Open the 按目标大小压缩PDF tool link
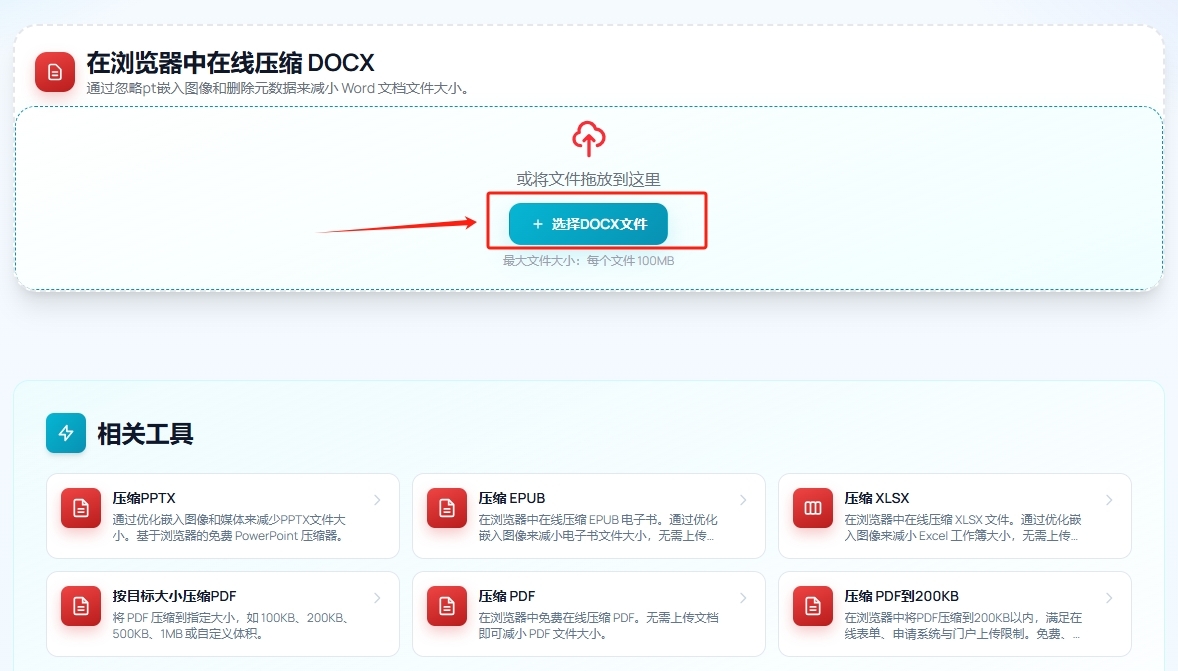Viewport: 1178px width, 671px height. (222, 614)
